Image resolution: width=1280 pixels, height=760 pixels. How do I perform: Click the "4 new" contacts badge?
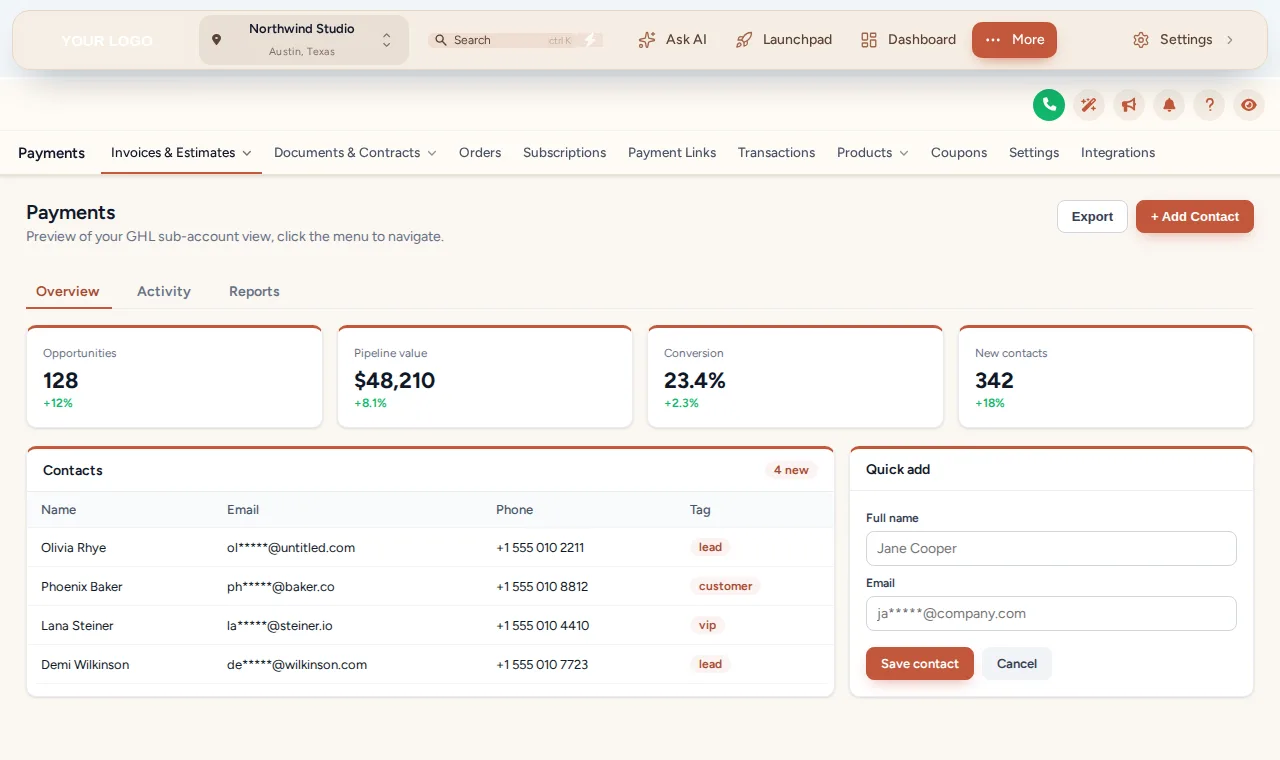(x=791, y=470)
